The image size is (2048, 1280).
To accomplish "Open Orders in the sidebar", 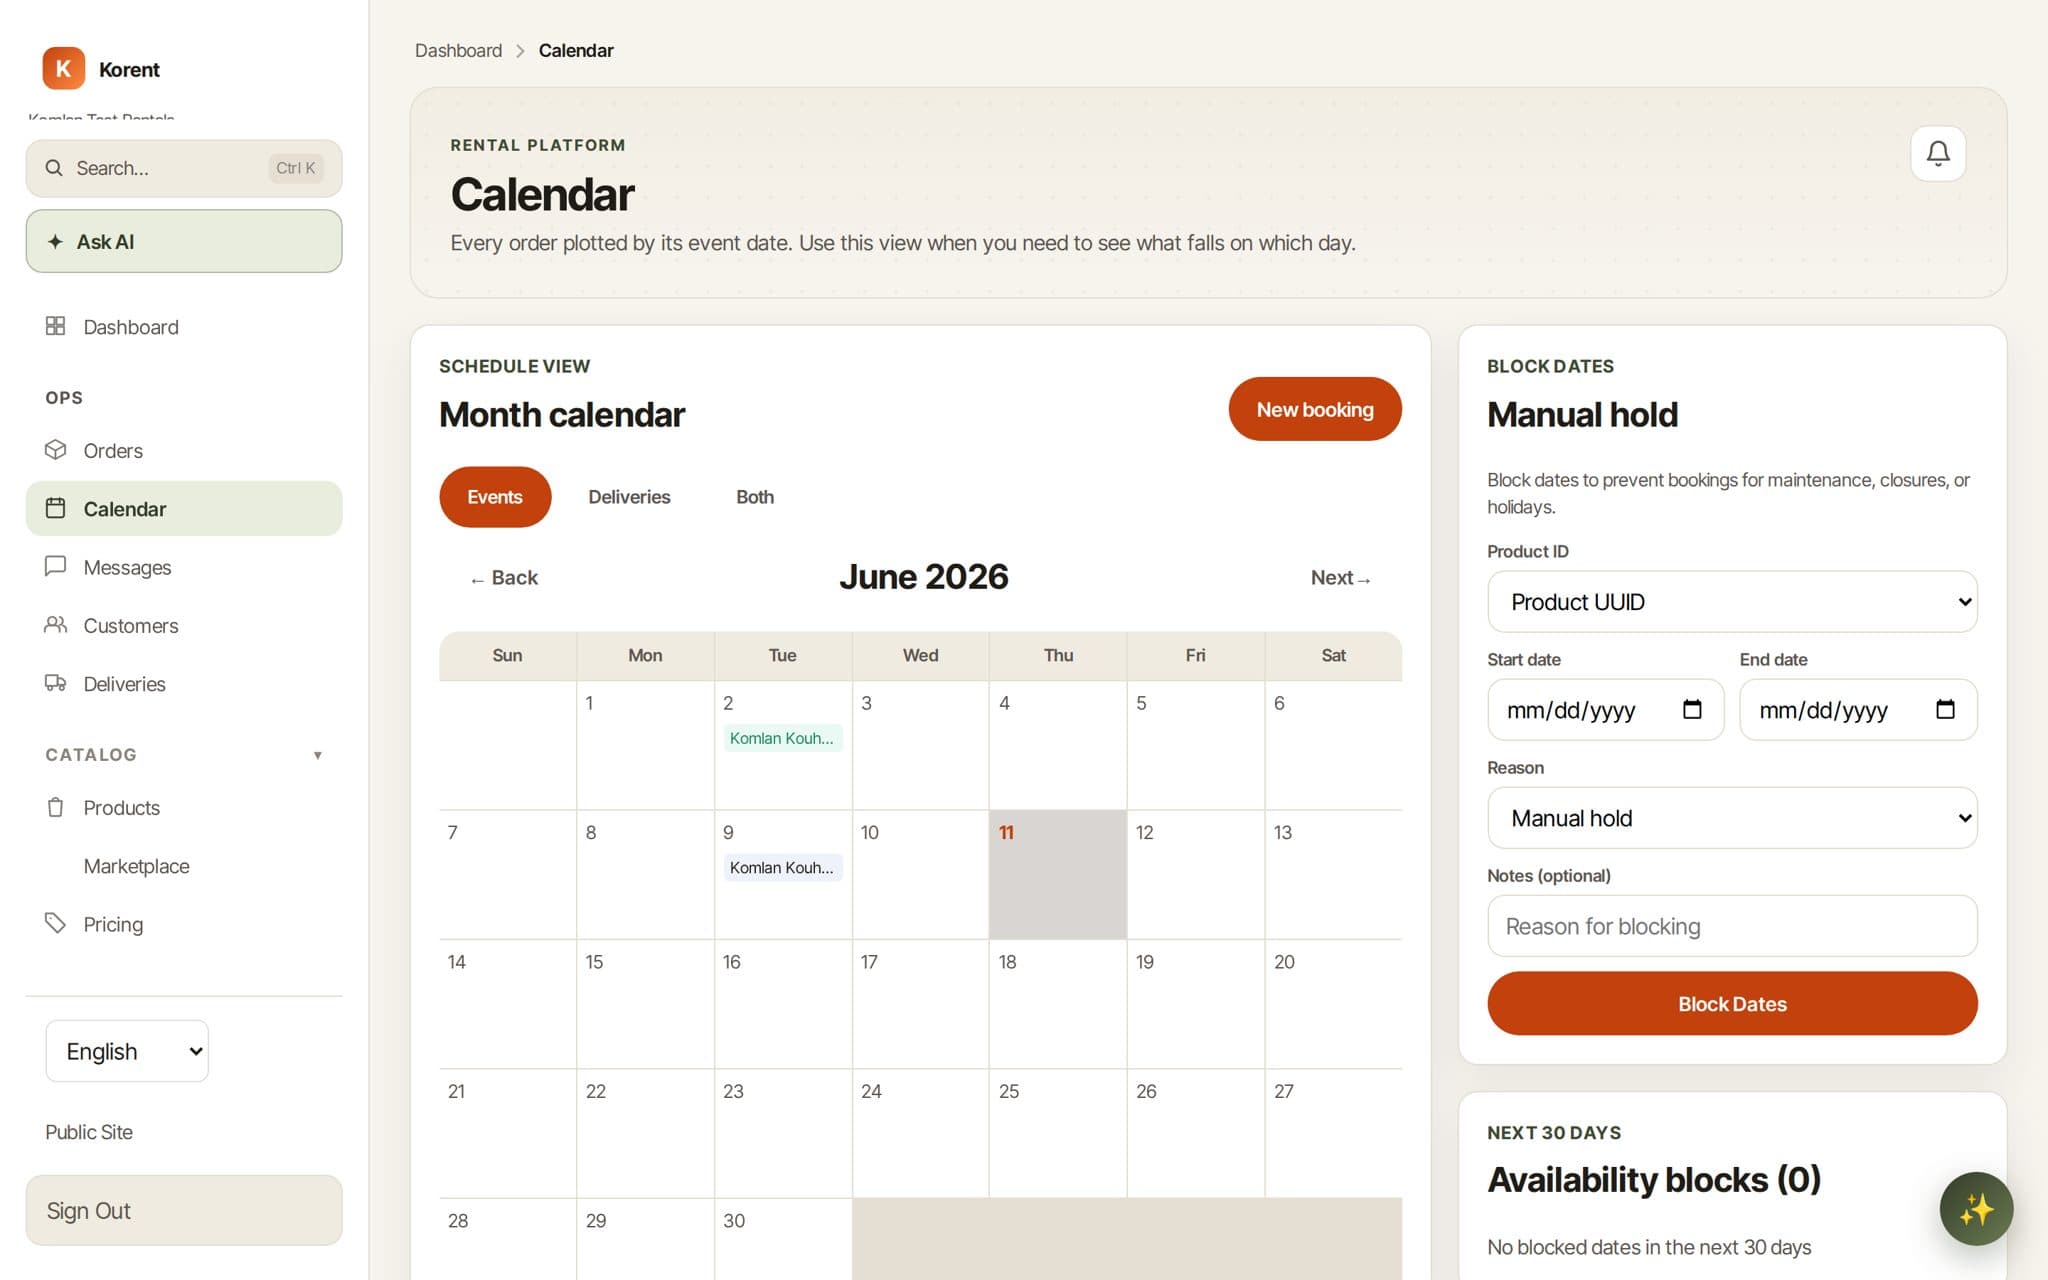I will click(184, 450).
